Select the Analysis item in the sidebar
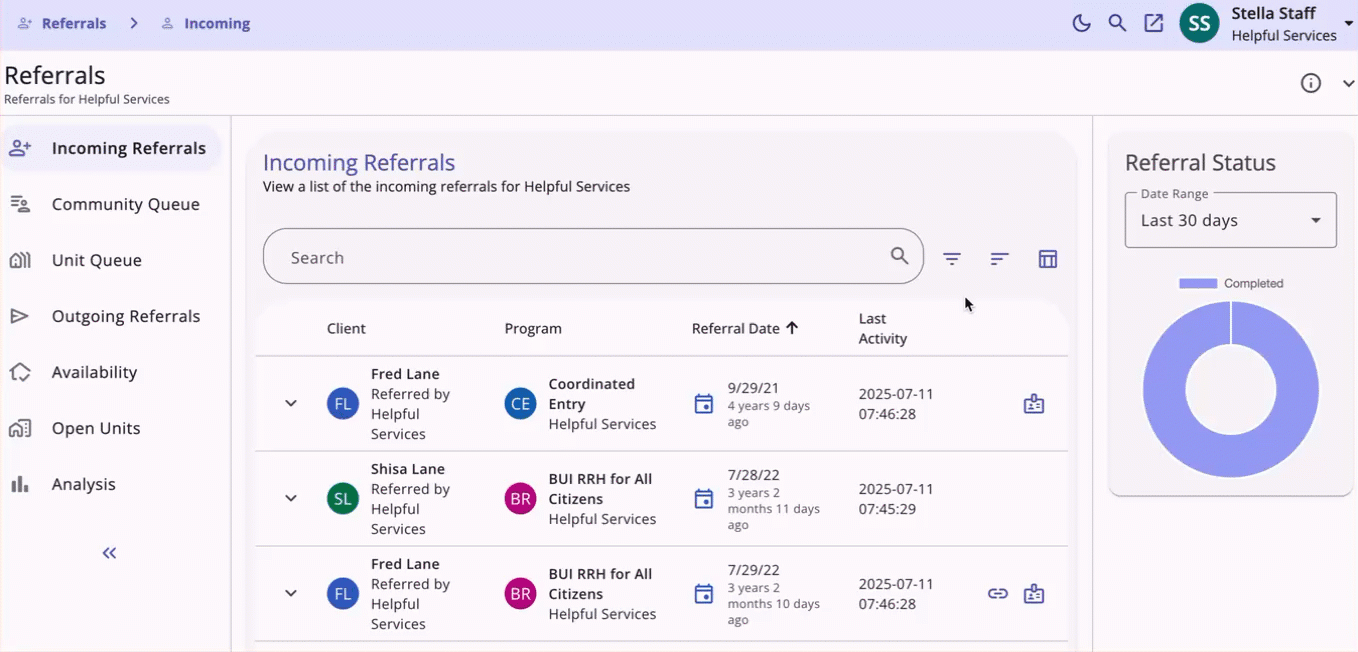The image size is (1358, 652). tap(83, 484)
